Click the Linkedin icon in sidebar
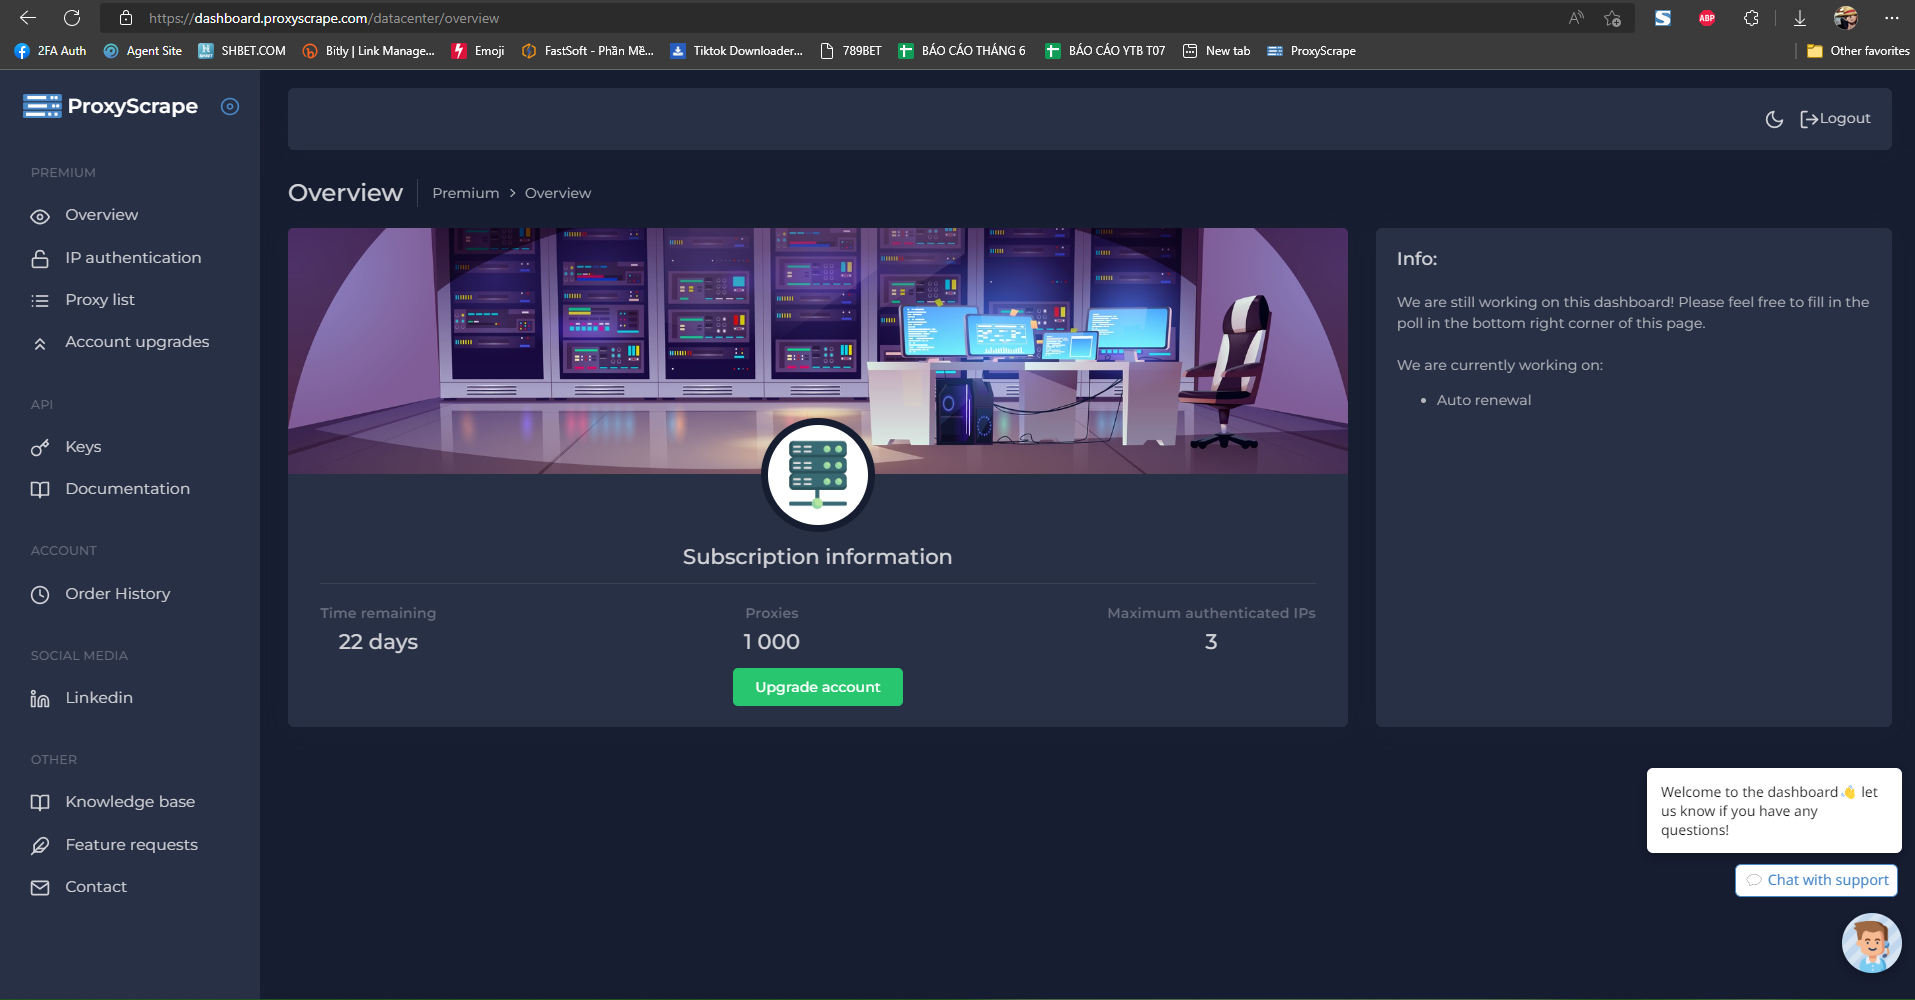 click(x=40, y=698)
